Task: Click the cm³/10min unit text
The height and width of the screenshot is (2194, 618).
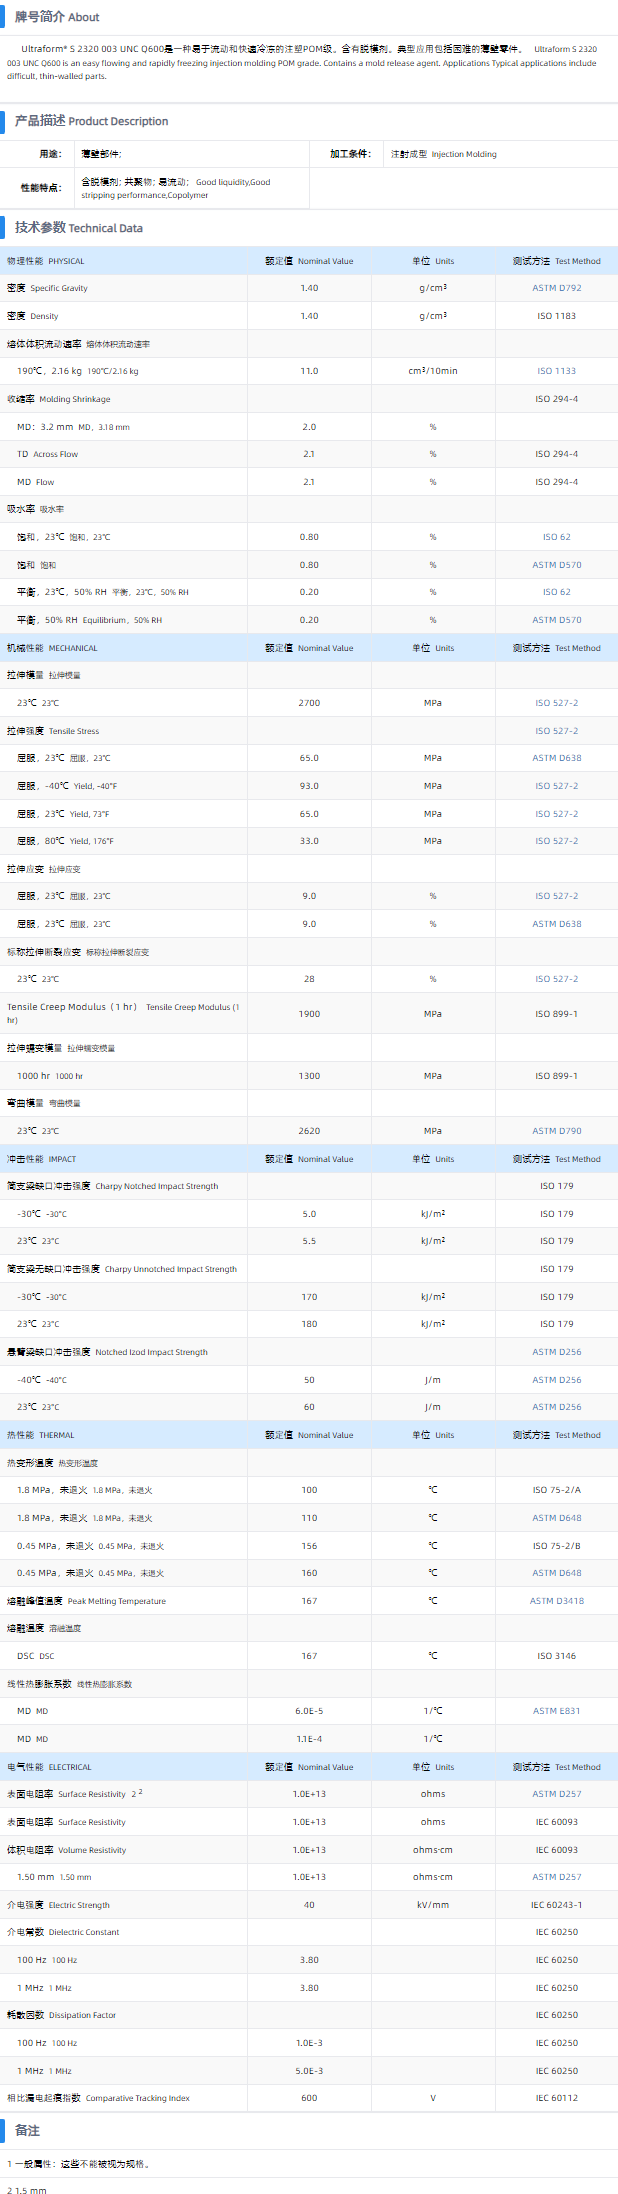Action: pyautogui.click(x=433, y=371)
